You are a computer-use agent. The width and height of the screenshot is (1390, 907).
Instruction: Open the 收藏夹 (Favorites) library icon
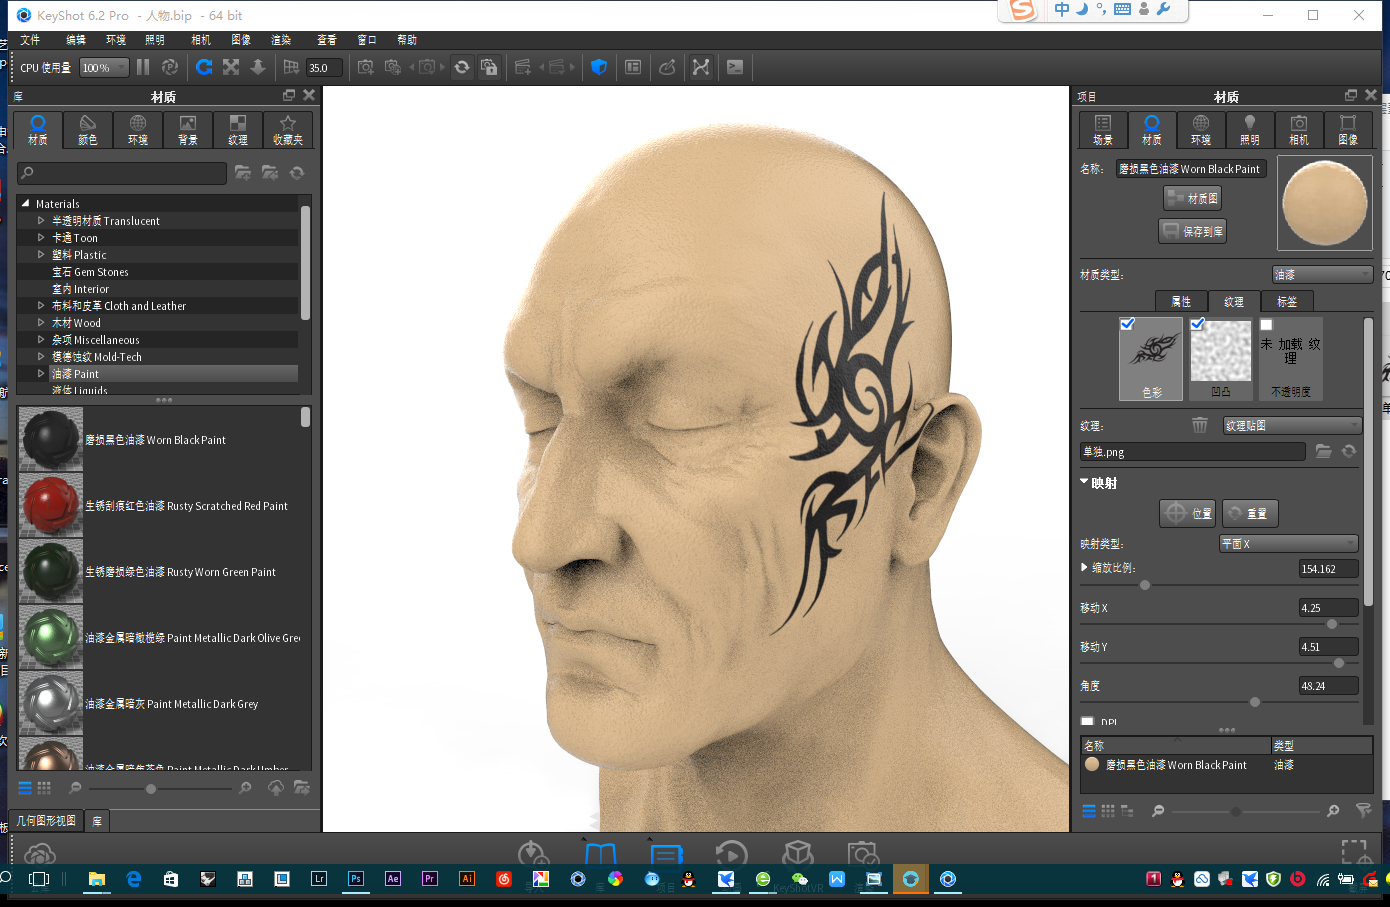pos(288,129)
